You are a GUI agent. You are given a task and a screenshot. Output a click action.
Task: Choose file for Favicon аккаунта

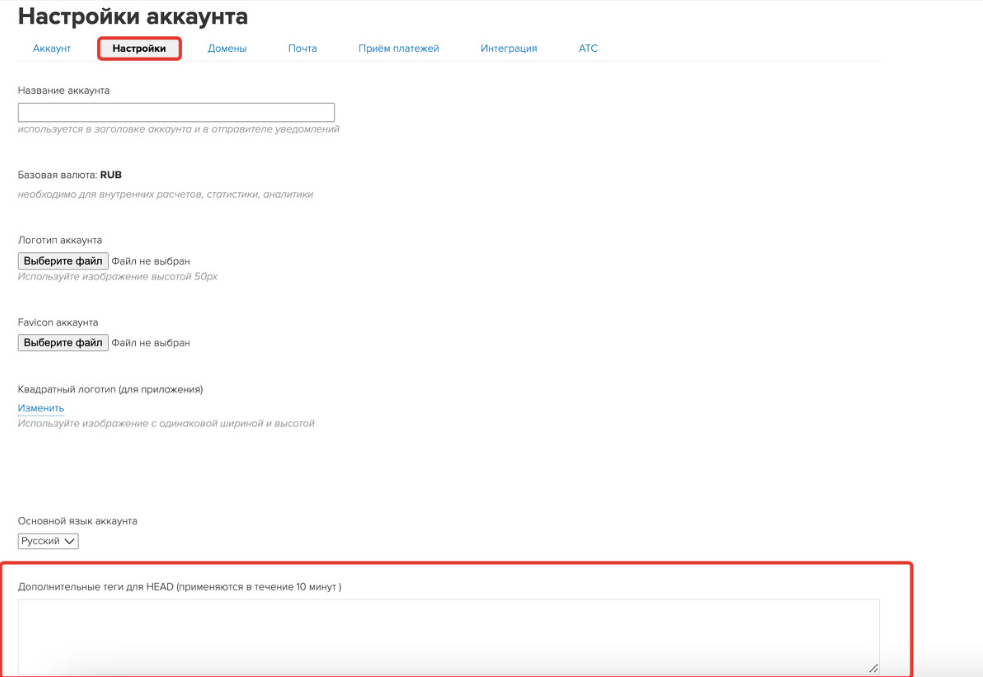(63, 343)
